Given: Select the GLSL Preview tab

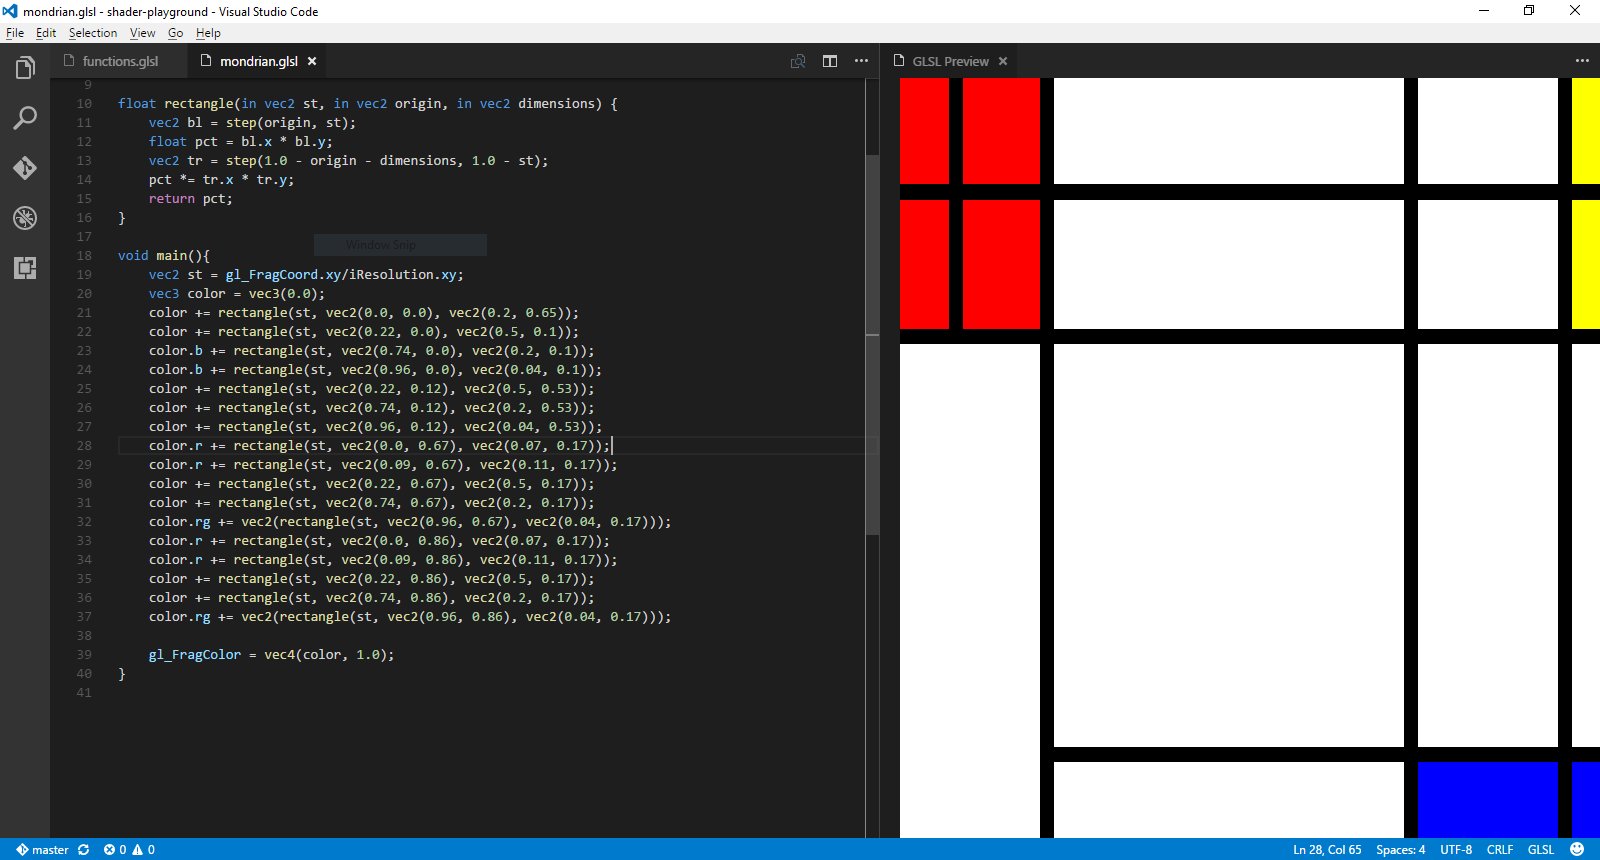Looking at the screenshot, I should point(950,61).
